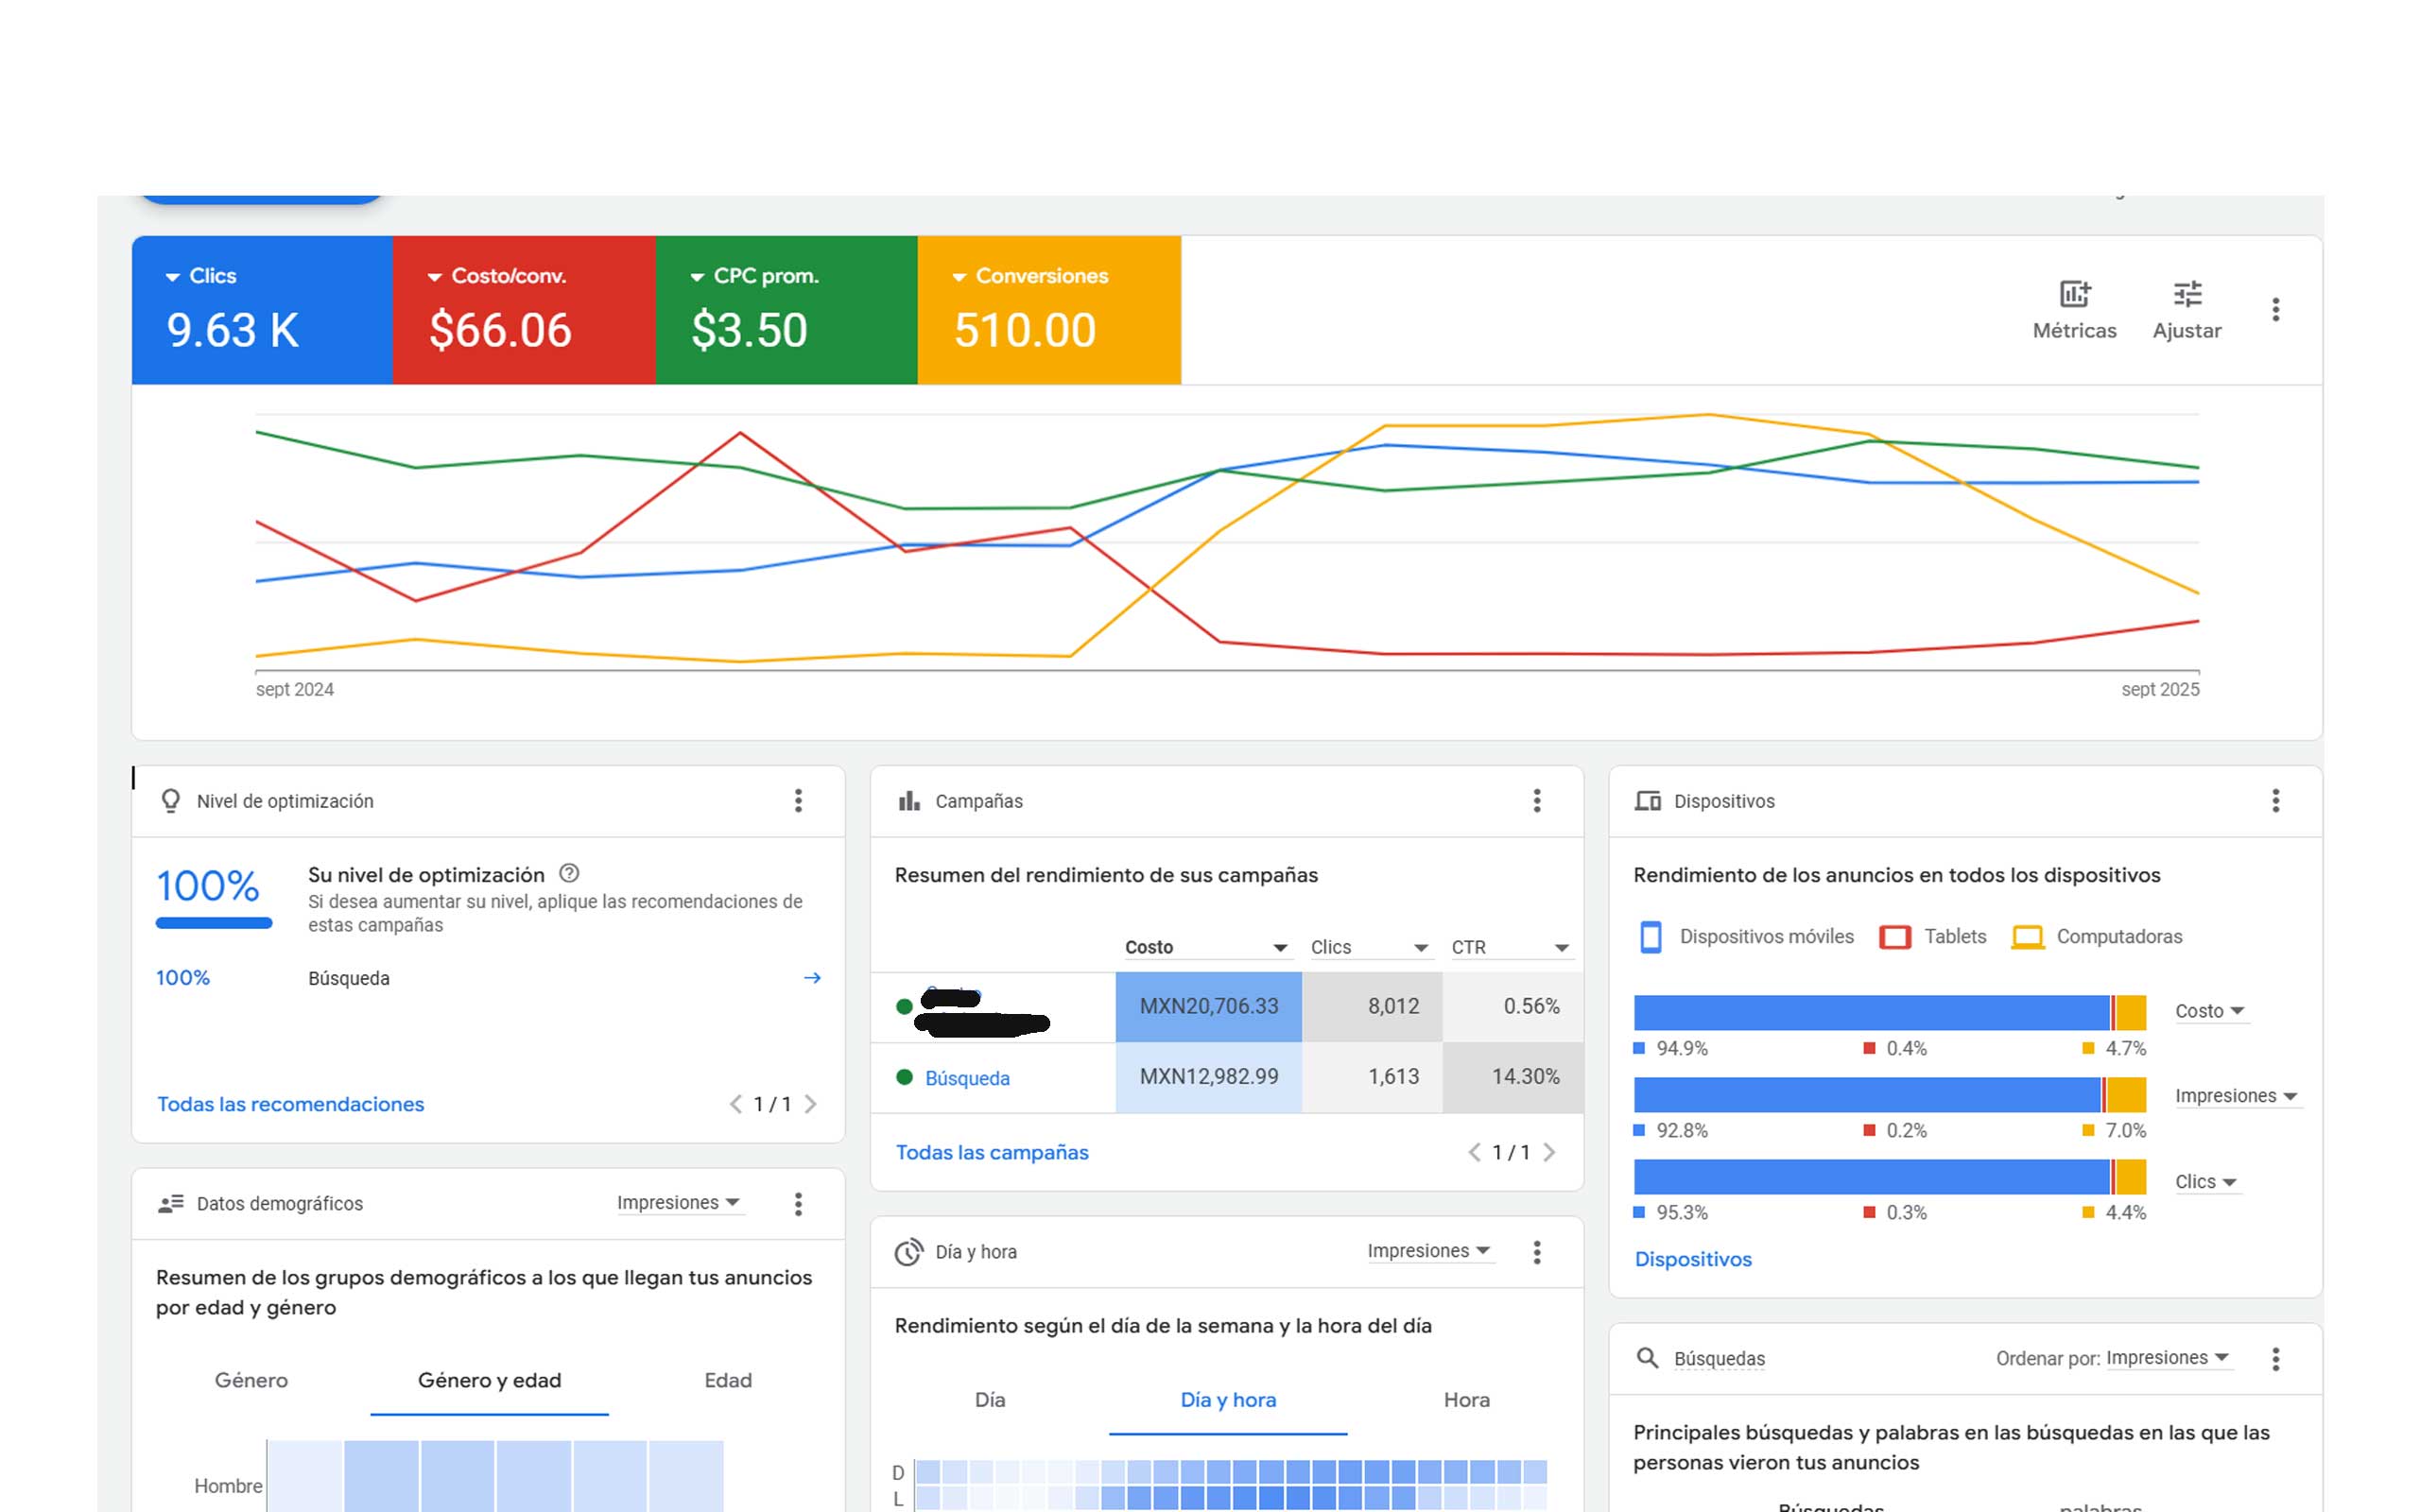2420x1512 pixels.
Task: Open Ordenar por Impresiones dropdown
Action: 2166,1358
